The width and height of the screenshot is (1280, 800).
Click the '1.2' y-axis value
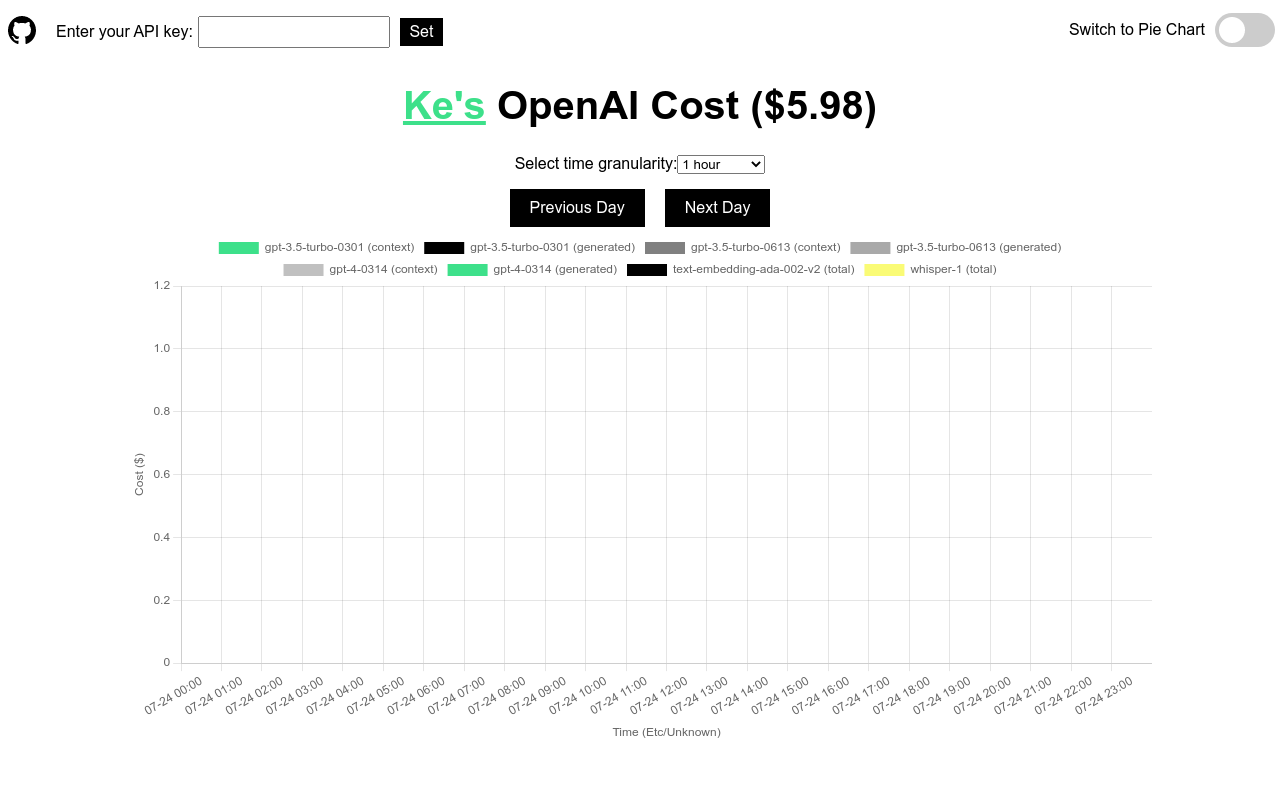click(x=162, y=286)
